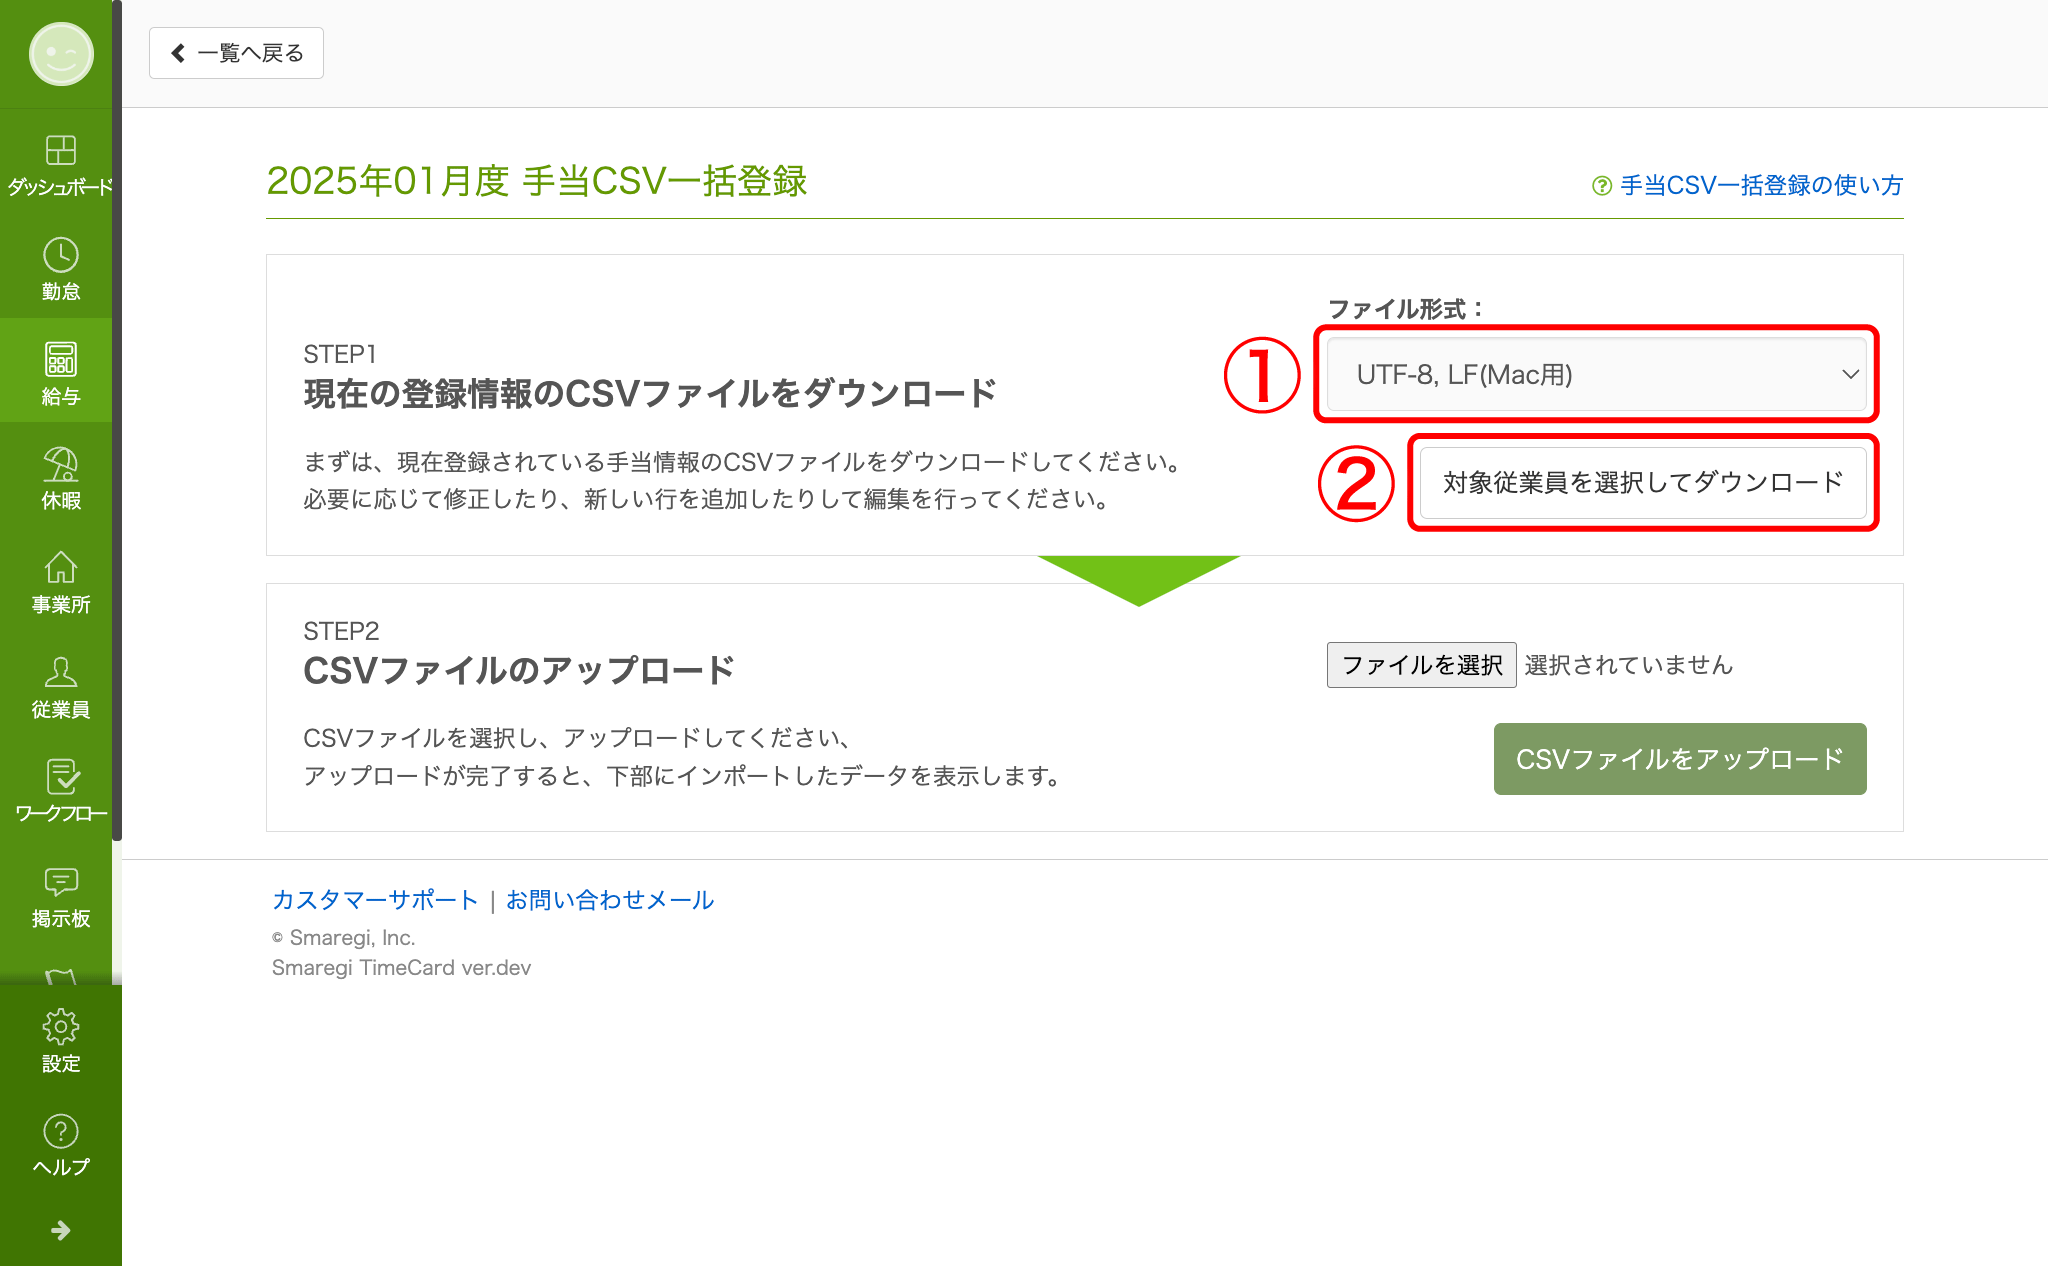
Task: Open the ヘルプ question mark icon
Action: (x=60, y=1132)
